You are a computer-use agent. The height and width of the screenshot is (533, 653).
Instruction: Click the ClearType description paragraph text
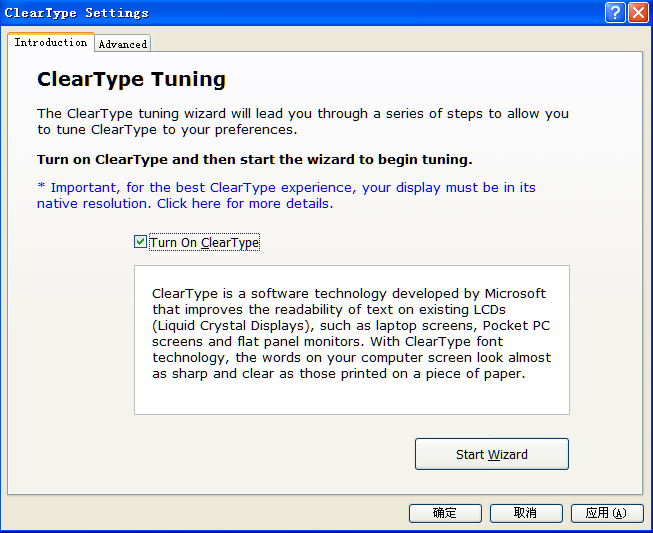[351, 334]
